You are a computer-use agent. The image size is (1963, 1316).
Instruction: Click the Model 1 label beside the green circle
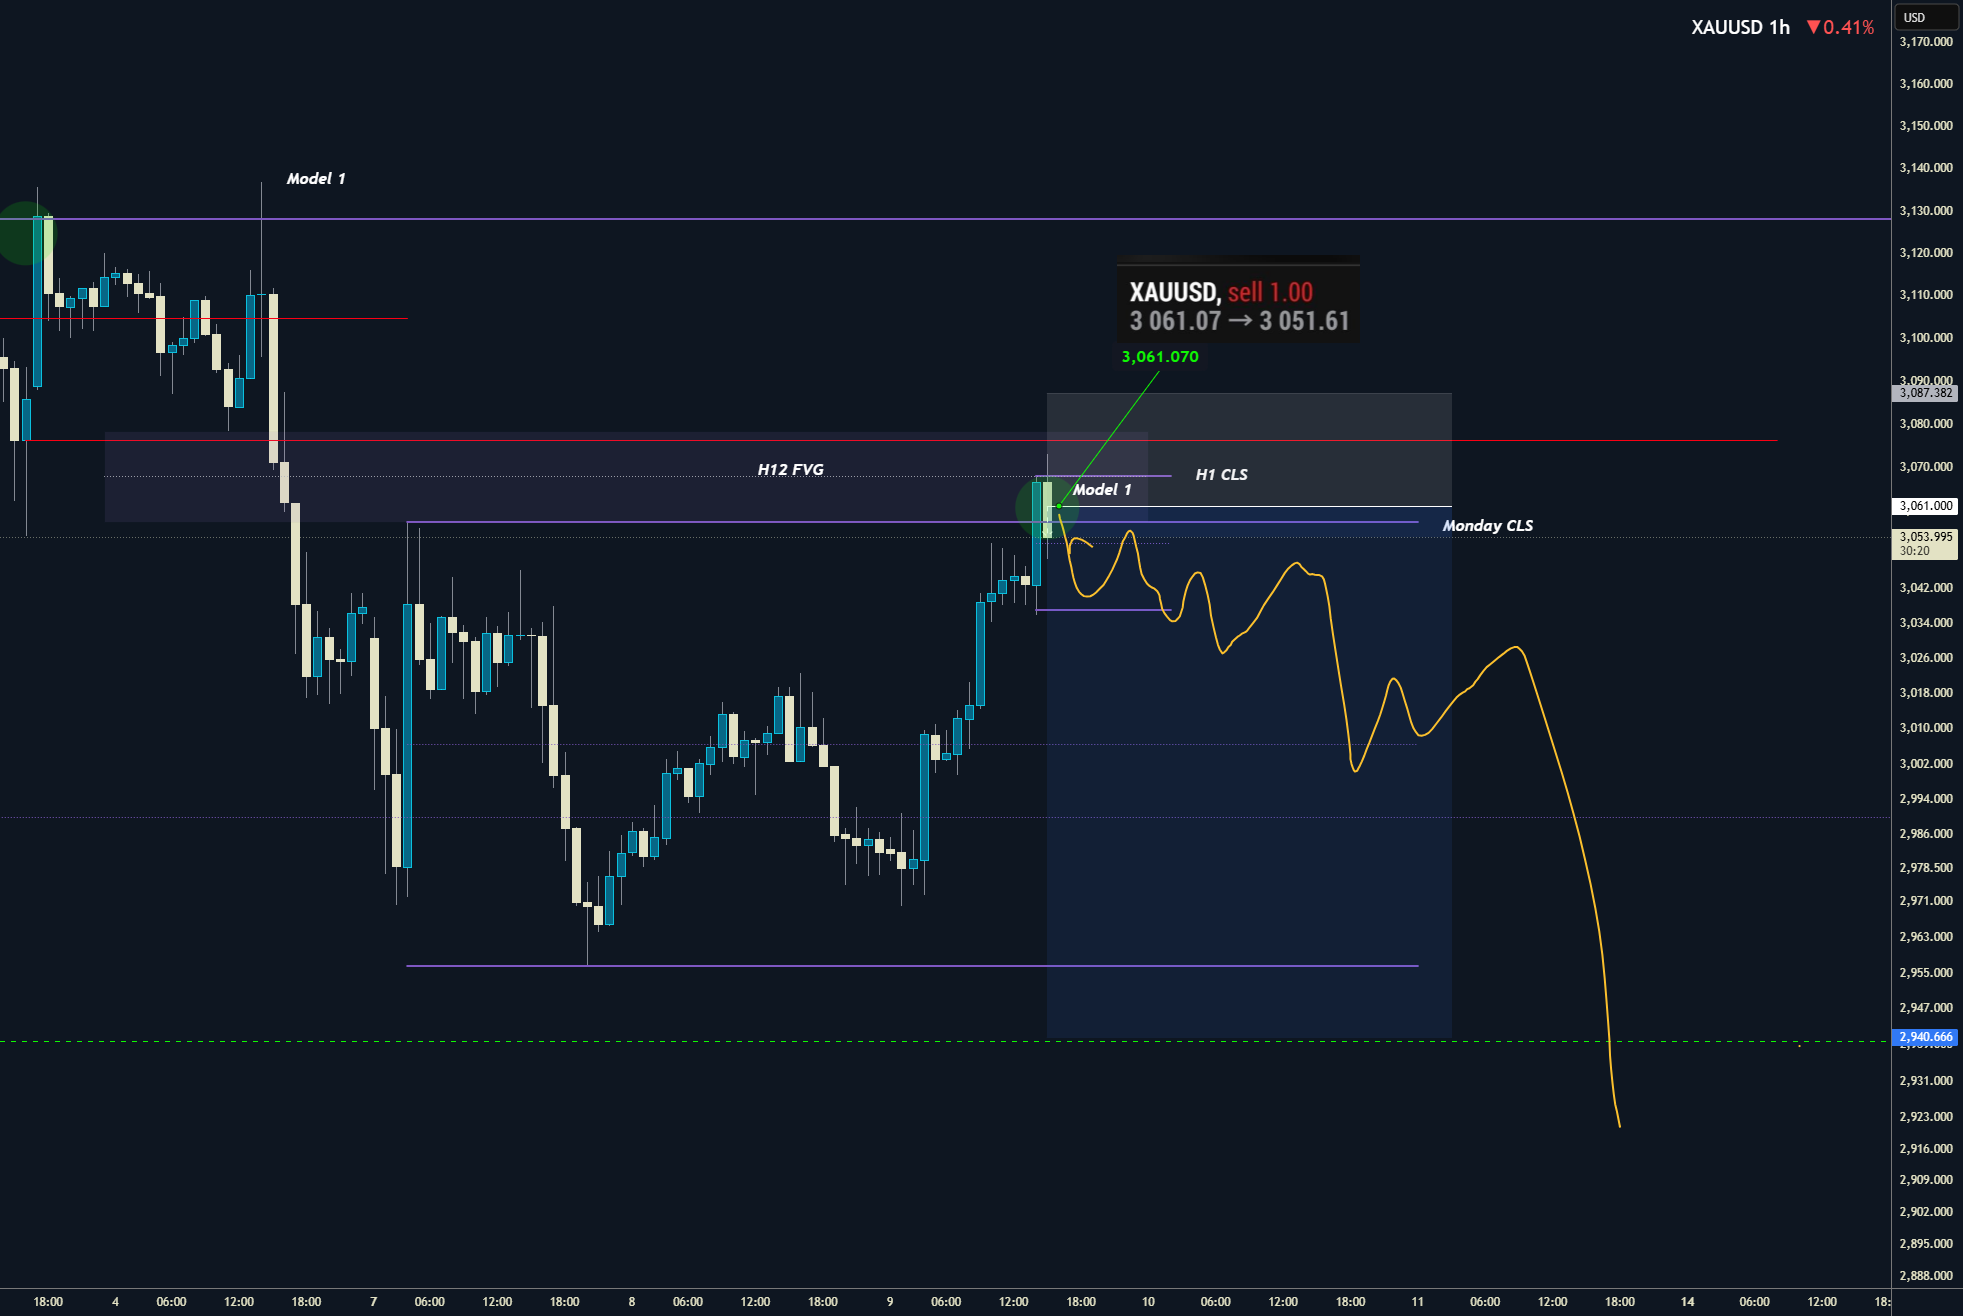(x=1102, y=490)
